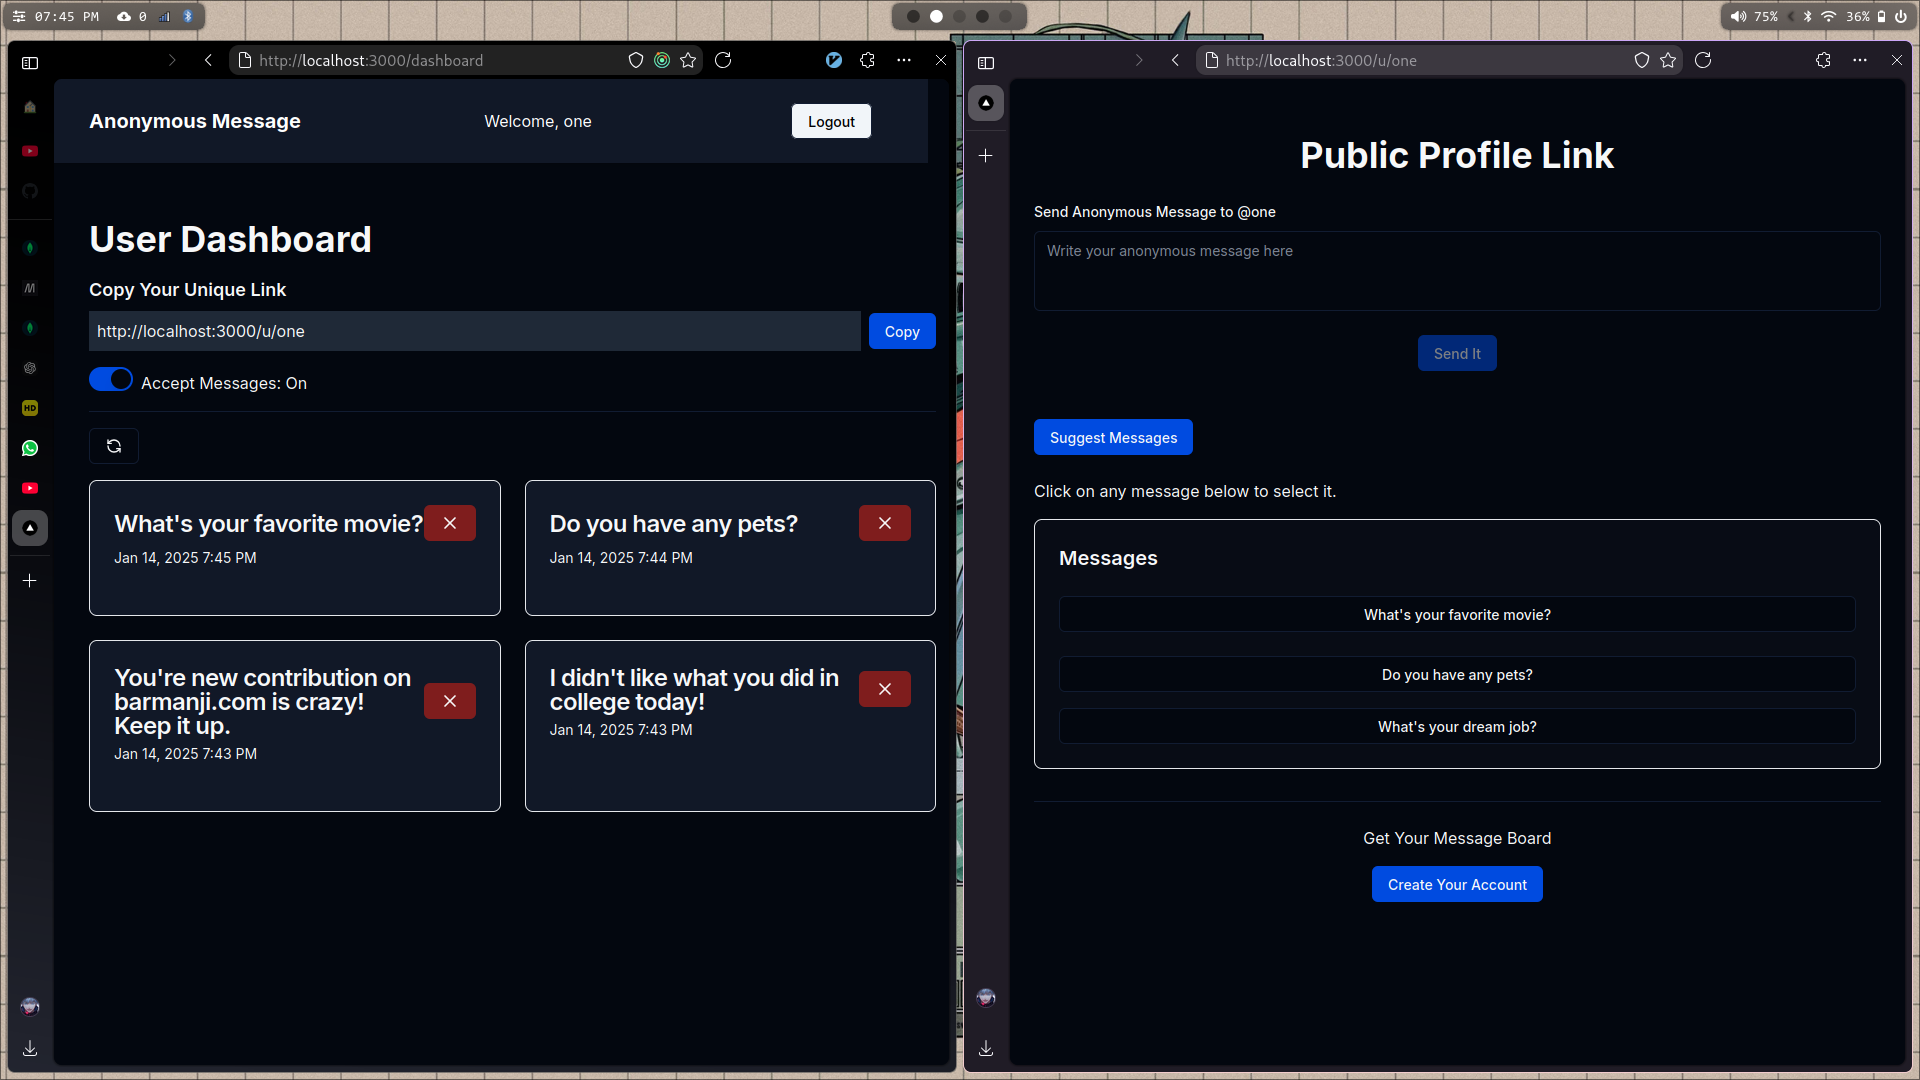This screenshot has width=1920, height=1080.
Task: Open the volume indicator in system bar
Action: pyautogui.click(x=1754, y=16)
